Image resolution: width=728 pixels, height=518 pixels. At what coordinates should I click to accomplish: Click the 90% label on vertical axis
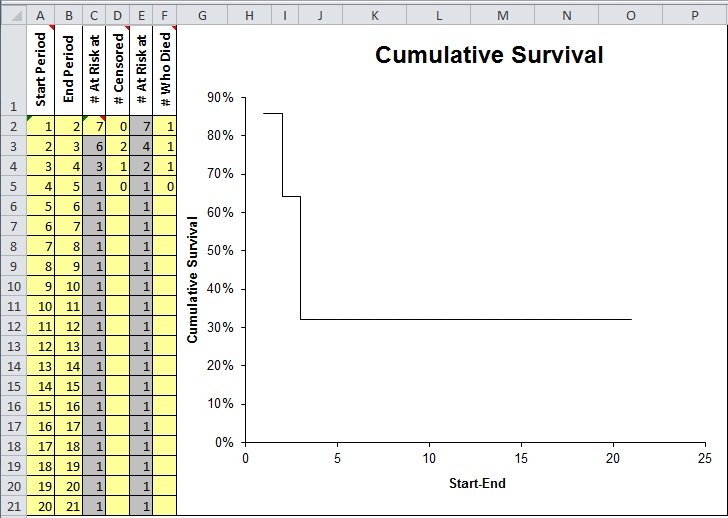pos(220,98)
